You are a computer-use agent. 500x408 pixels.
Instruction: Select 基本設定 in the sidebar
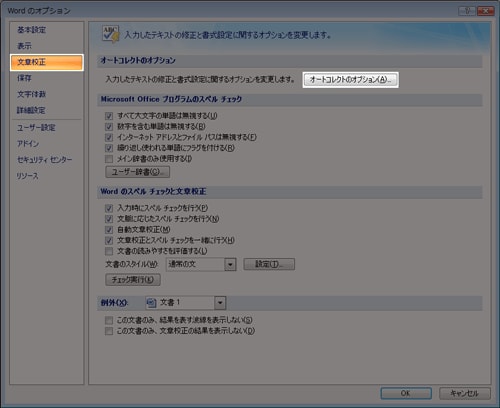(32, 30)
